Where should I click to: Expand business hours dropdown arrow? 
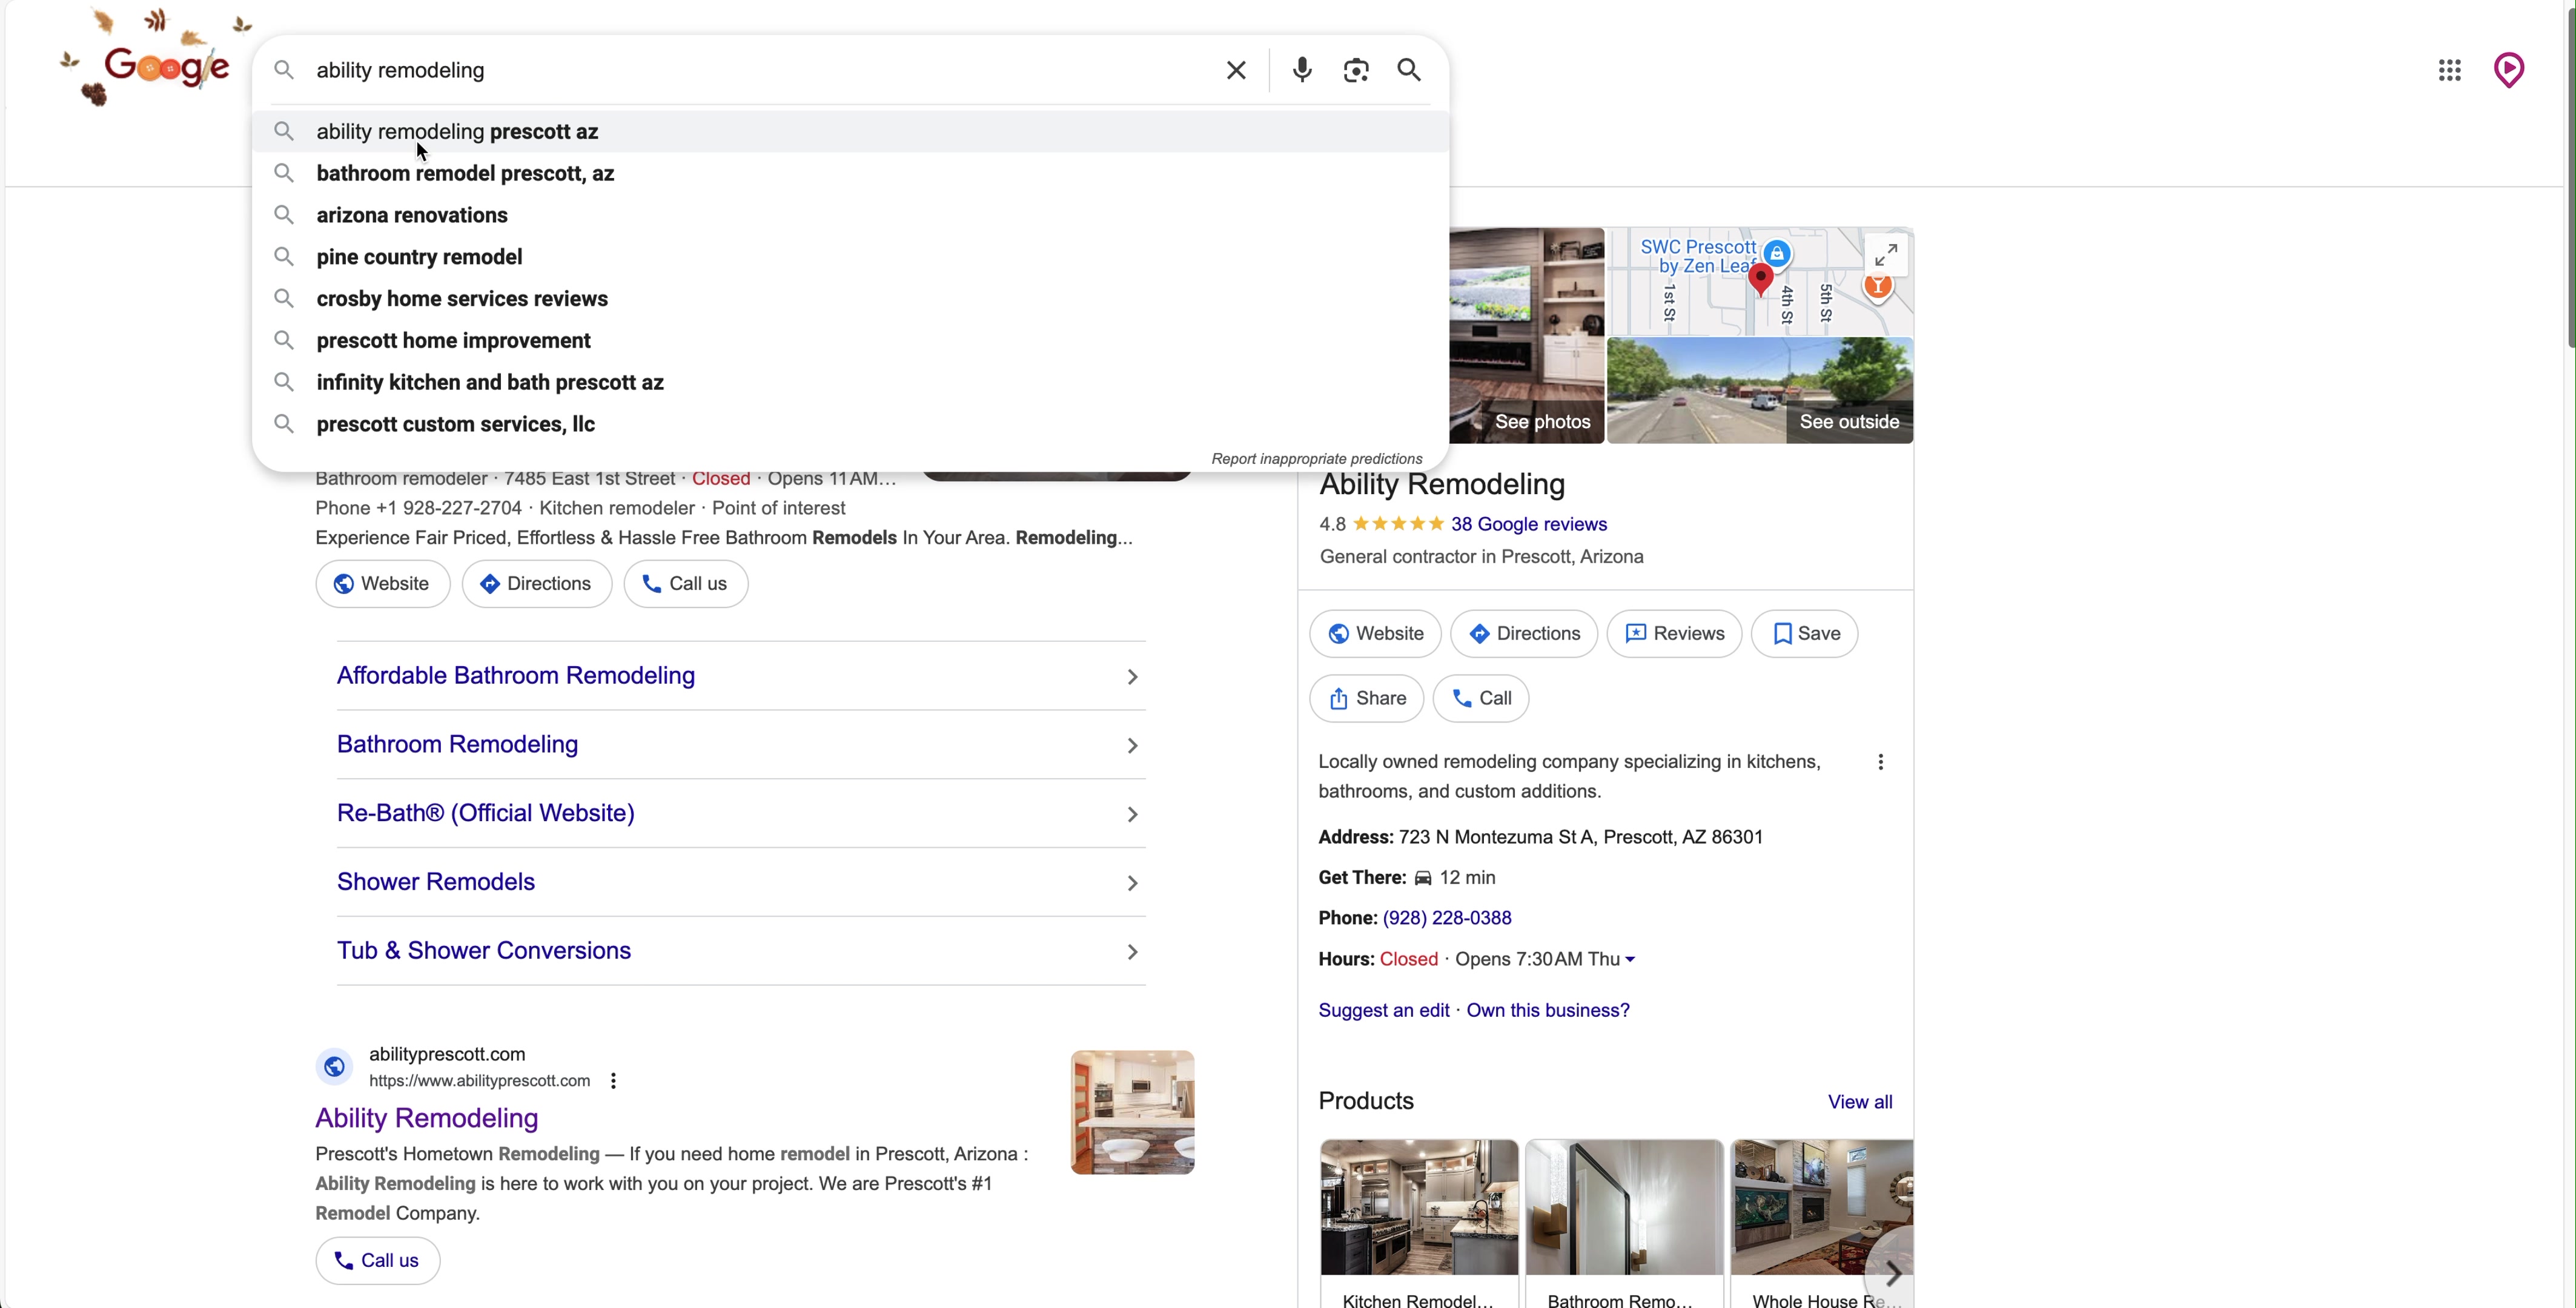point(1630,959)
